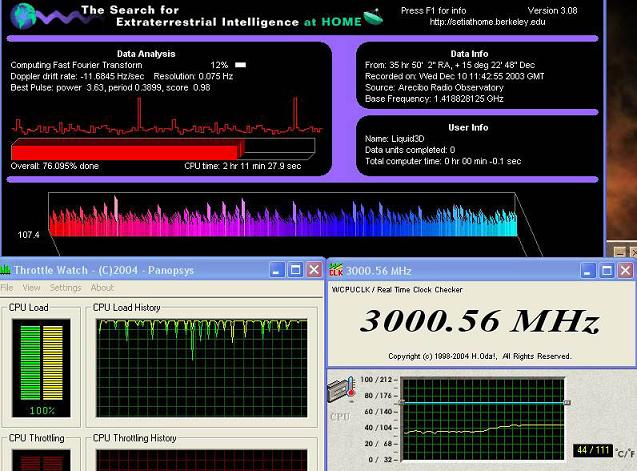Click the 'Recorded on: Wed Dec 10' line
Viewport: 637px width, 471px height.
(454, 76)
